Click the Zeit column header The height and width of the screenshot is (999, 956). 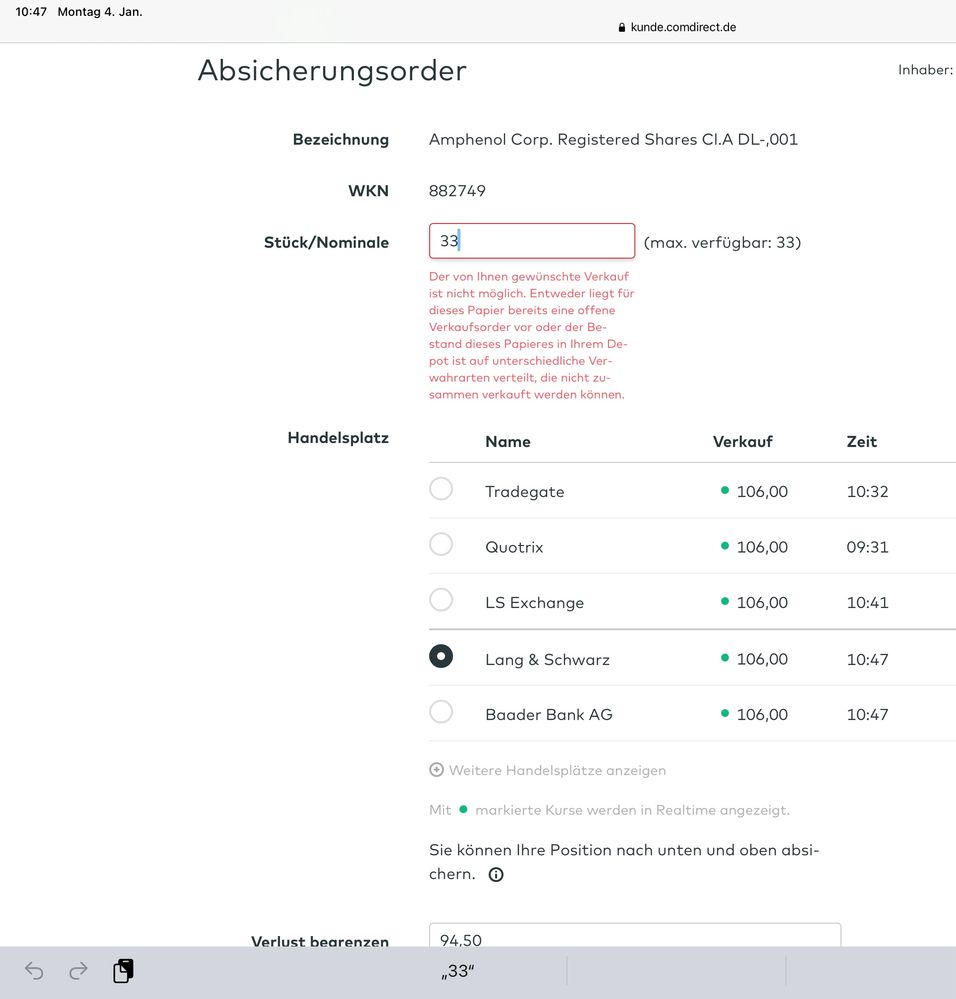coord(861,442)
